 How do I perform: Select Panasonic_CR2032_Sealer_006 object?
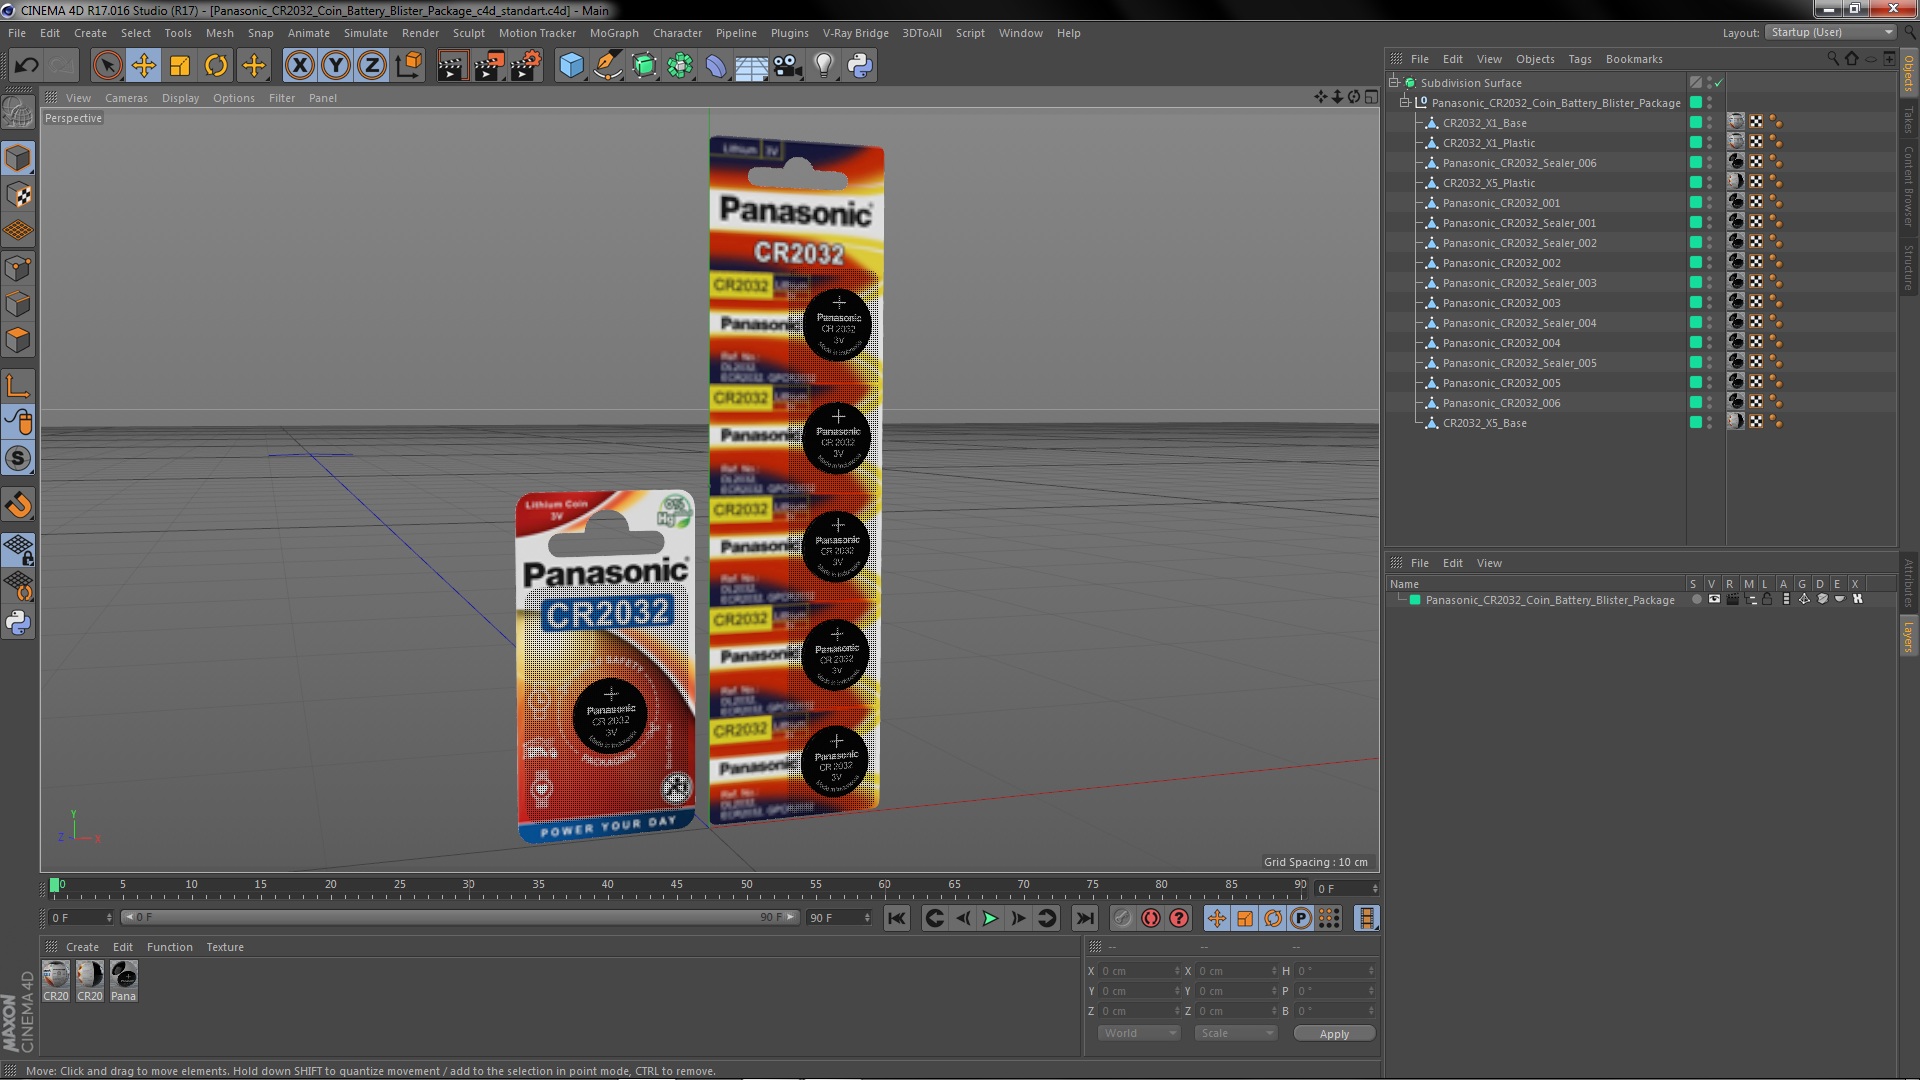pos(1519,163)
